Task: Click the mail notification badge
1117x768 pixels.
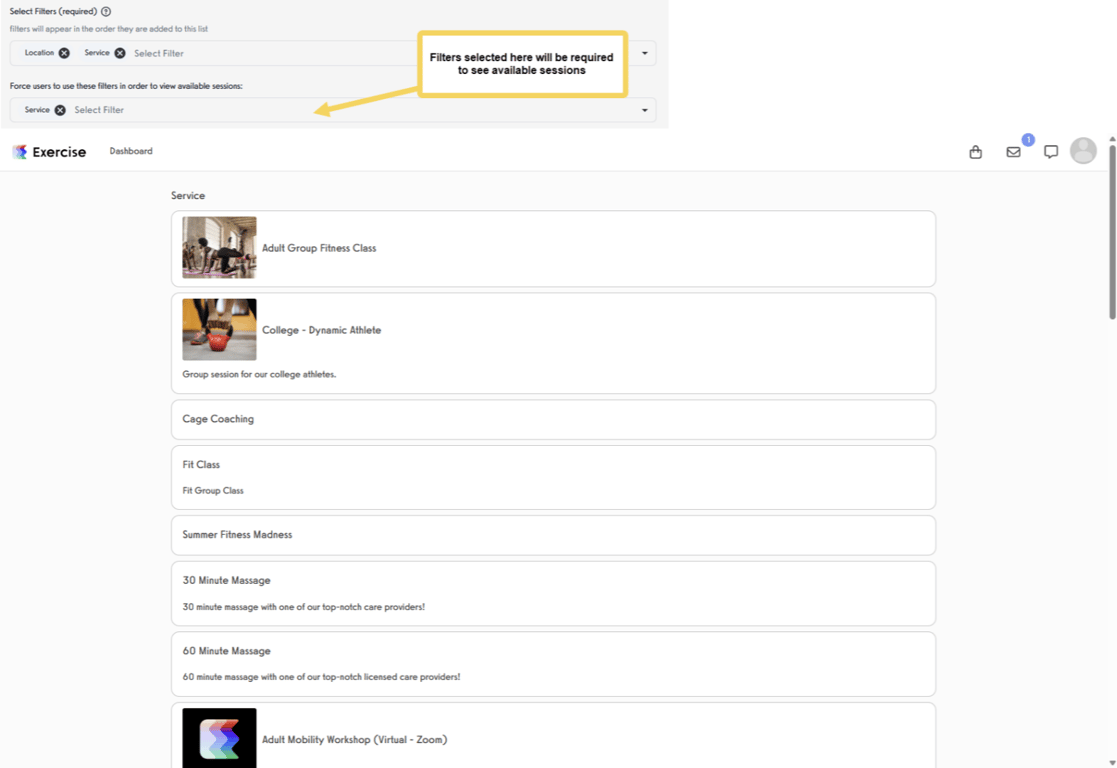Action: click(1028, 140)
